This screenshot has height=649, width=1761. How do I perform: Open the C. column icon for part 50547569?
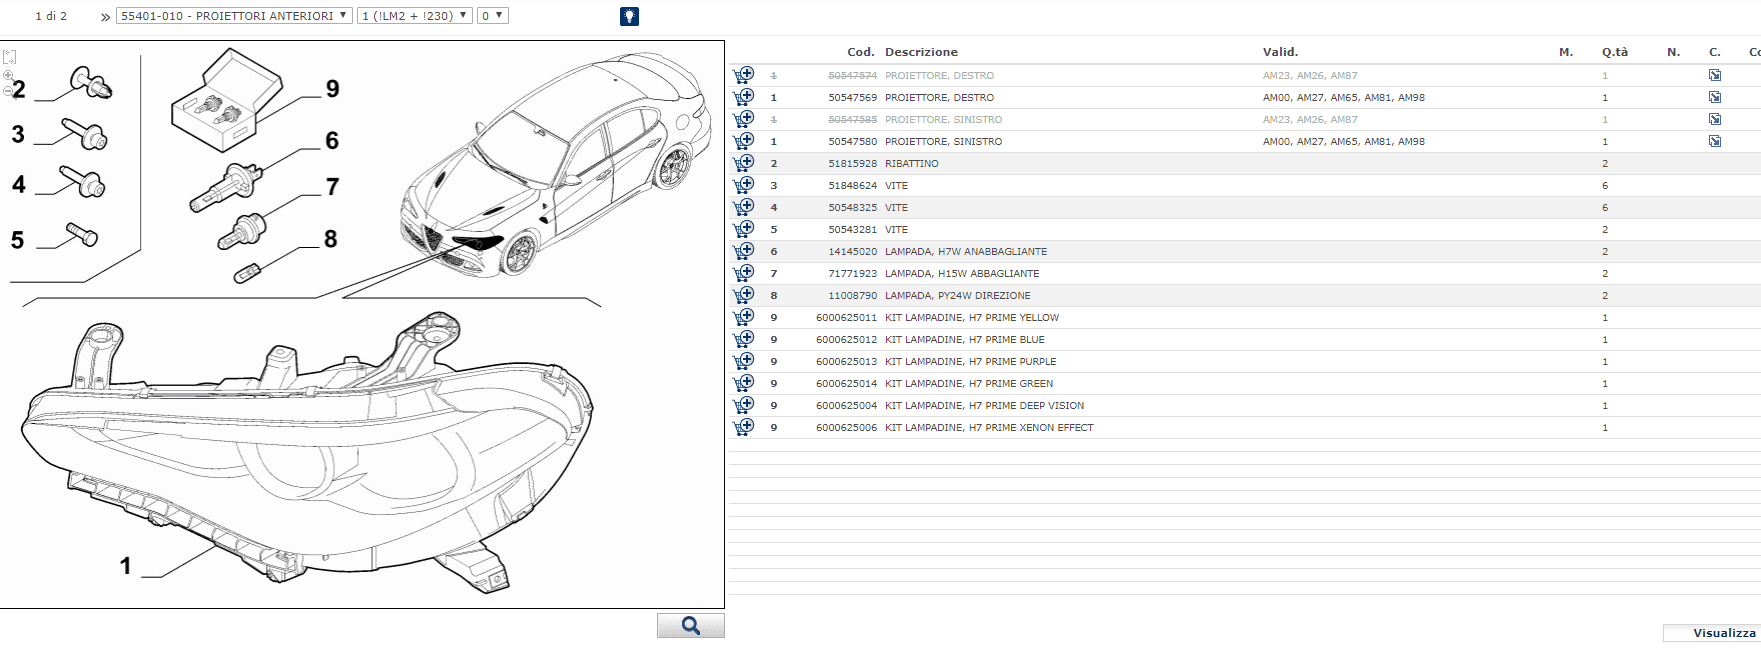pyautogui.click(x=1715, y=97)
